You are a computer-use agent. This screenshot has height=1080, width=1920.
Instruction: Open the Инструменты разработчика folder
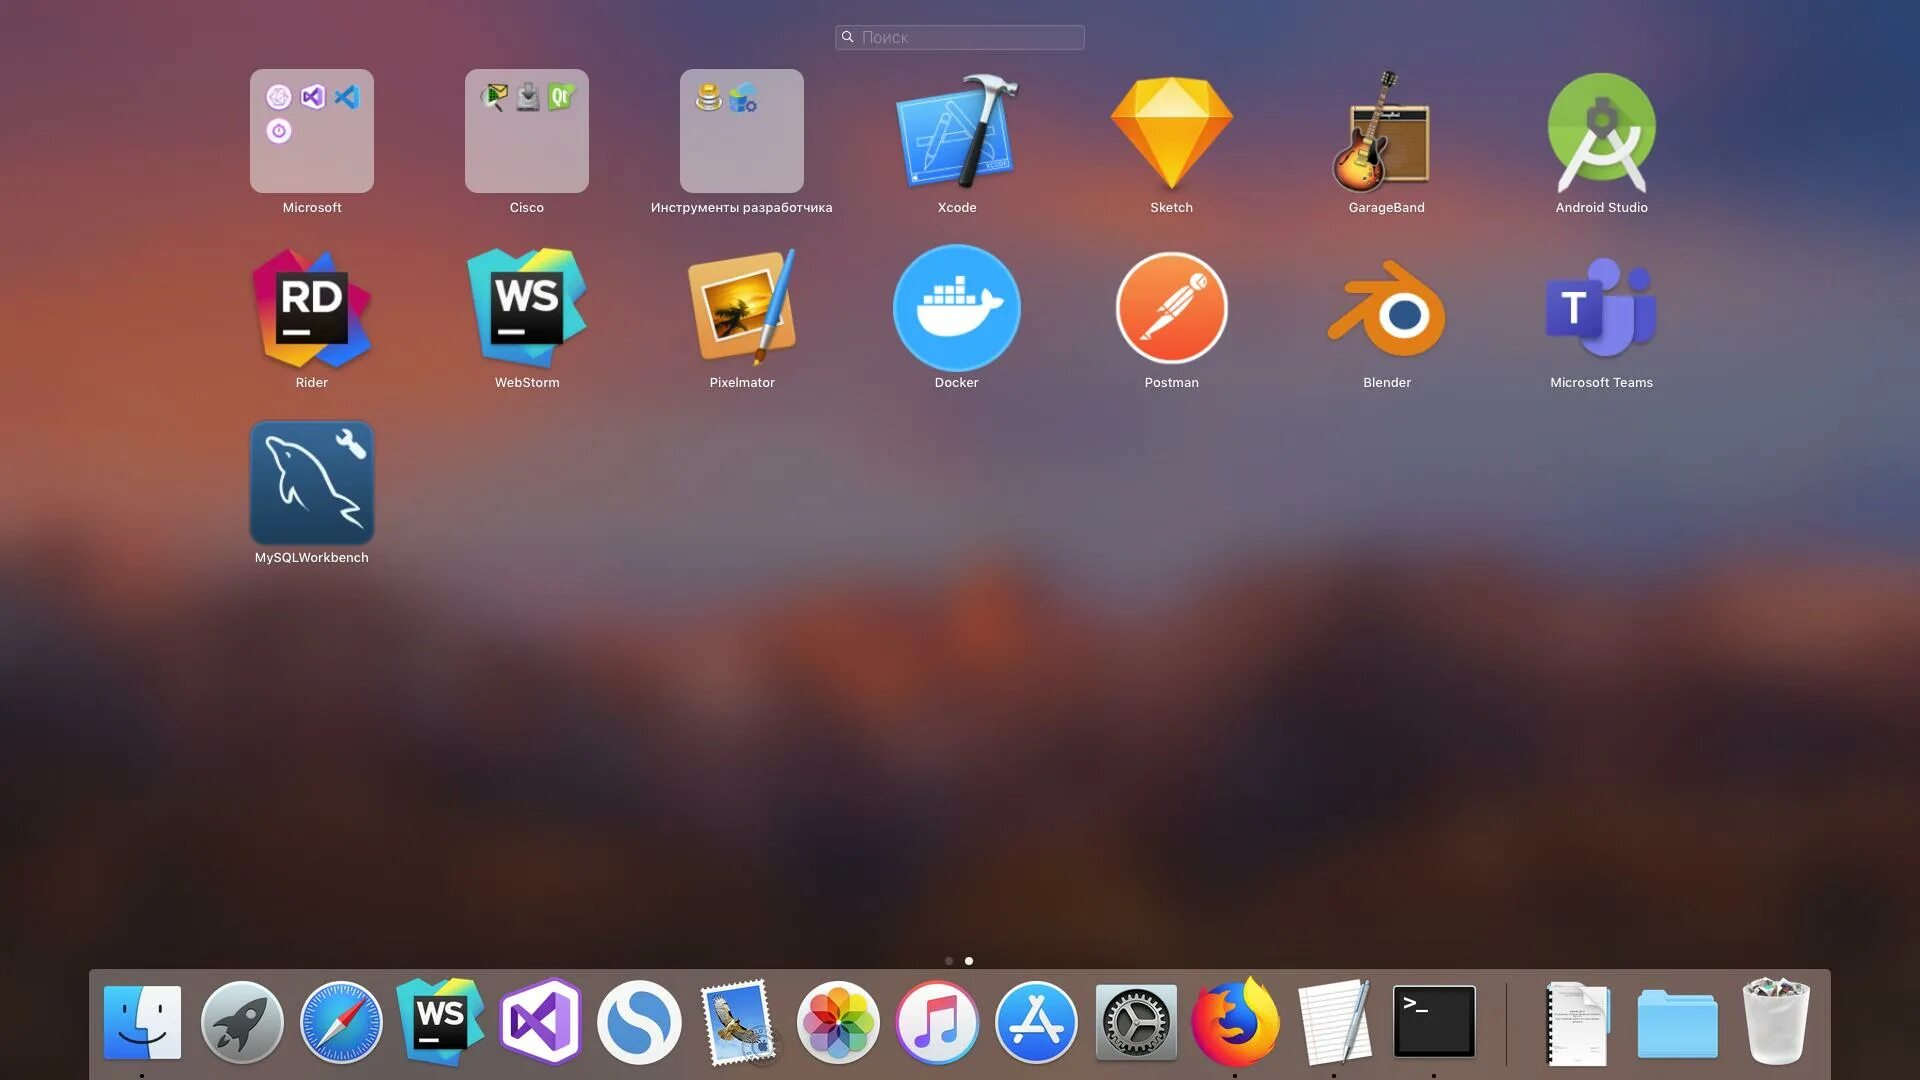pos(741,131)
